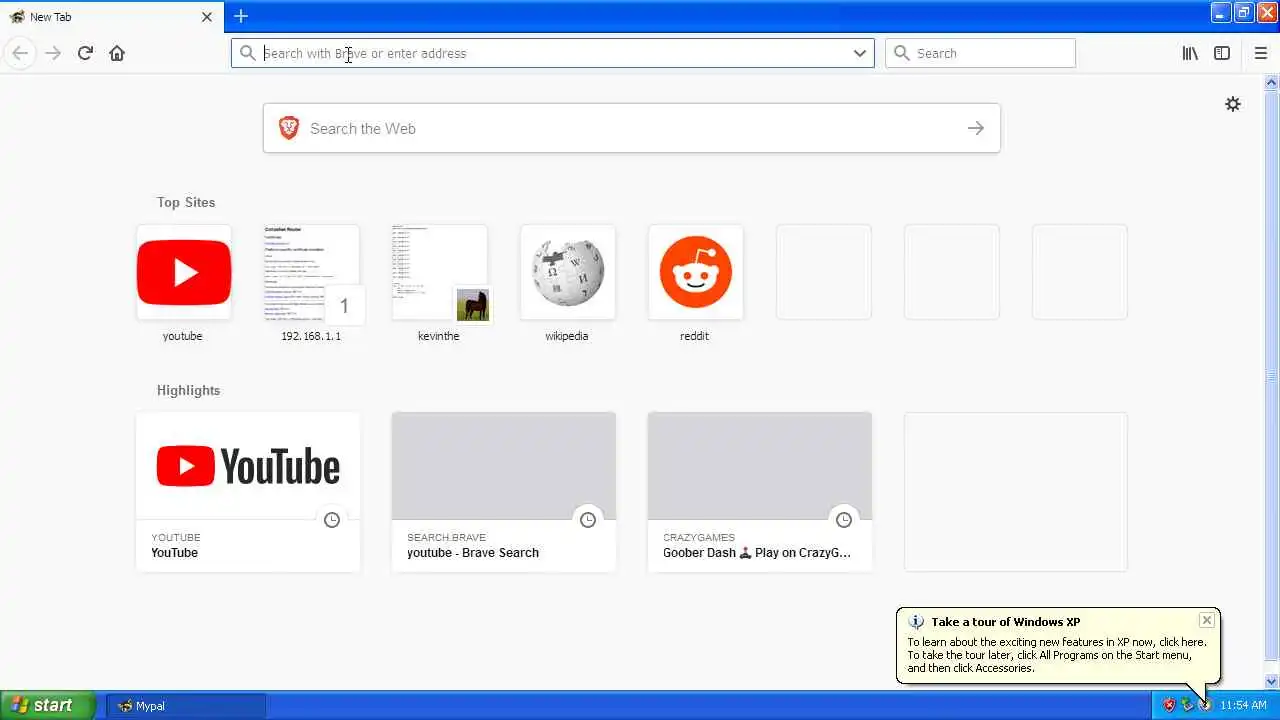Submit the web search with the arrow button

tap(976, 128)
